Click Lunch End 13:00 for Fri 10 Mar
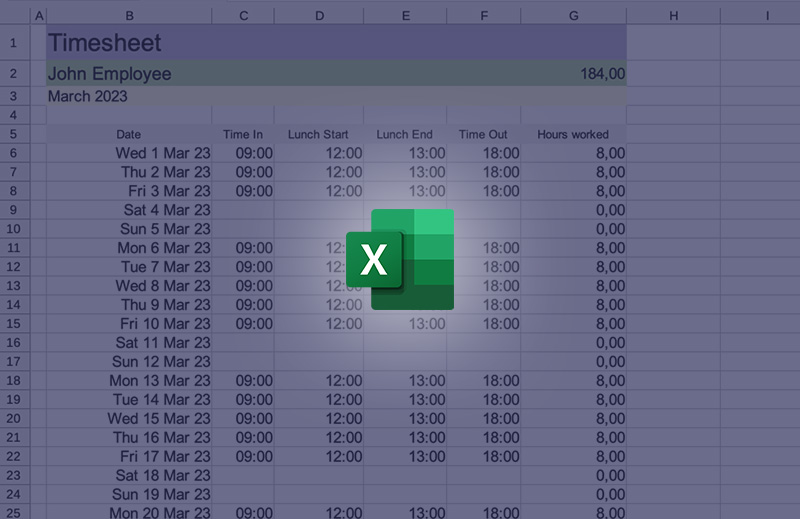This screenshot has height=519, width=800. [x=405, y=324]
